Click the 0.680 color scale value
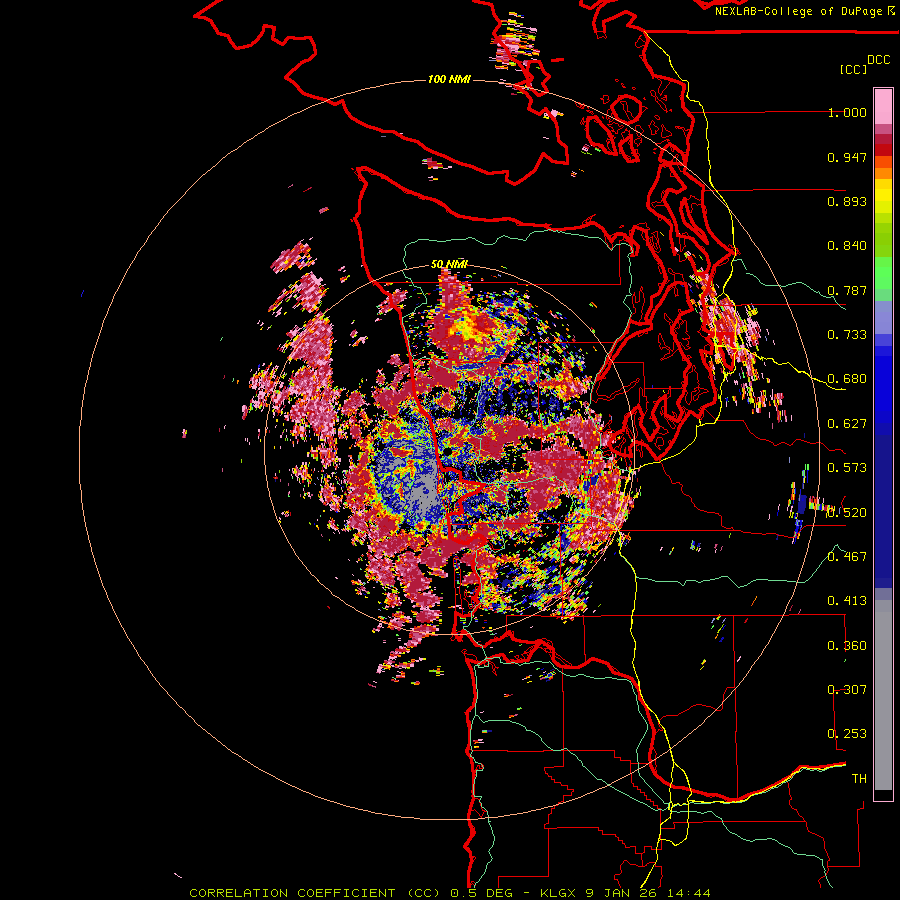Image resolution: width=900 pixels, height=900 pixels. point(847,379)
